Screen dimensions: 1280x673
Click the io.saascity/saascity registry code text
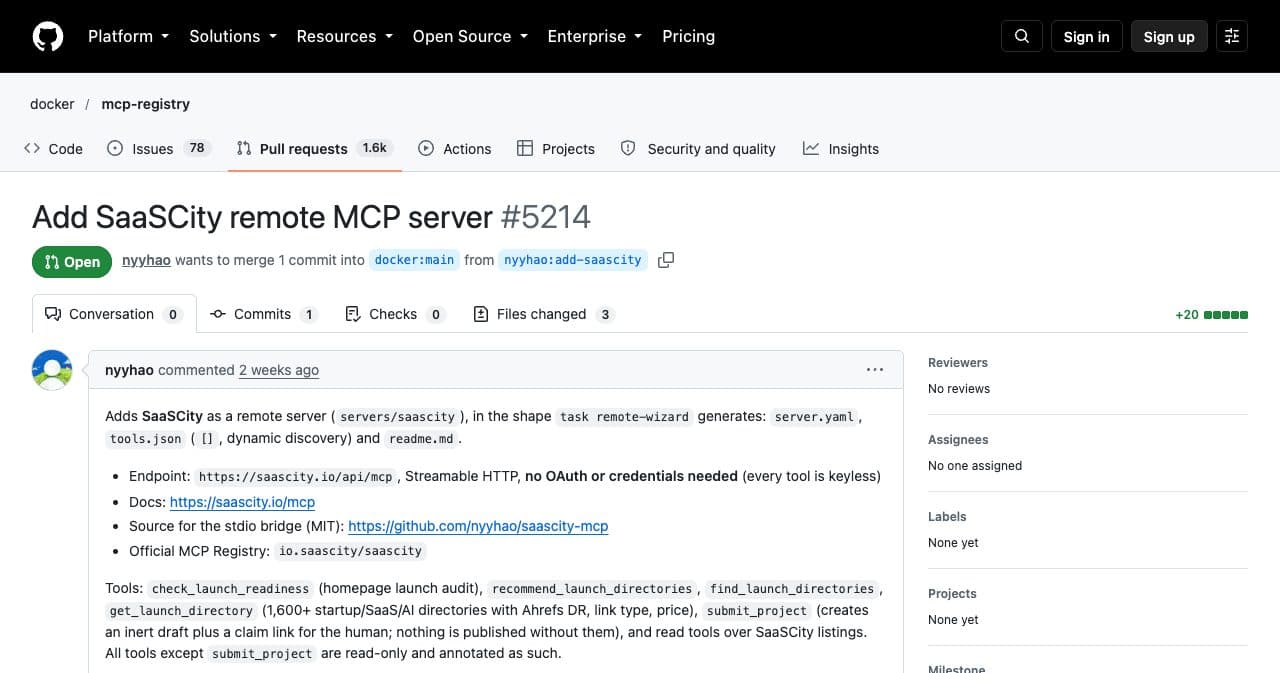point(351,551)
